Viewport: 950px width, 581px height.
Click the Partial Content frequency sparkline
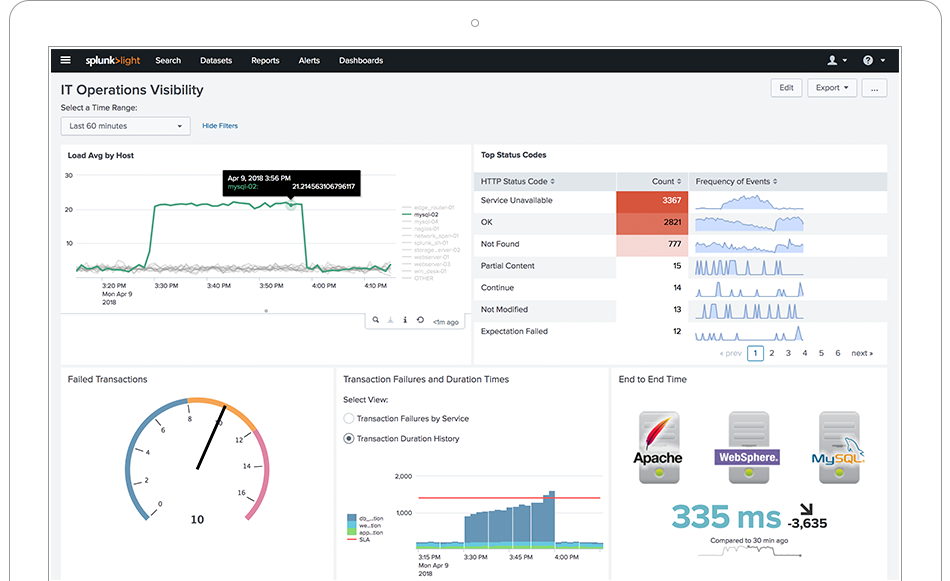(749, 267)
